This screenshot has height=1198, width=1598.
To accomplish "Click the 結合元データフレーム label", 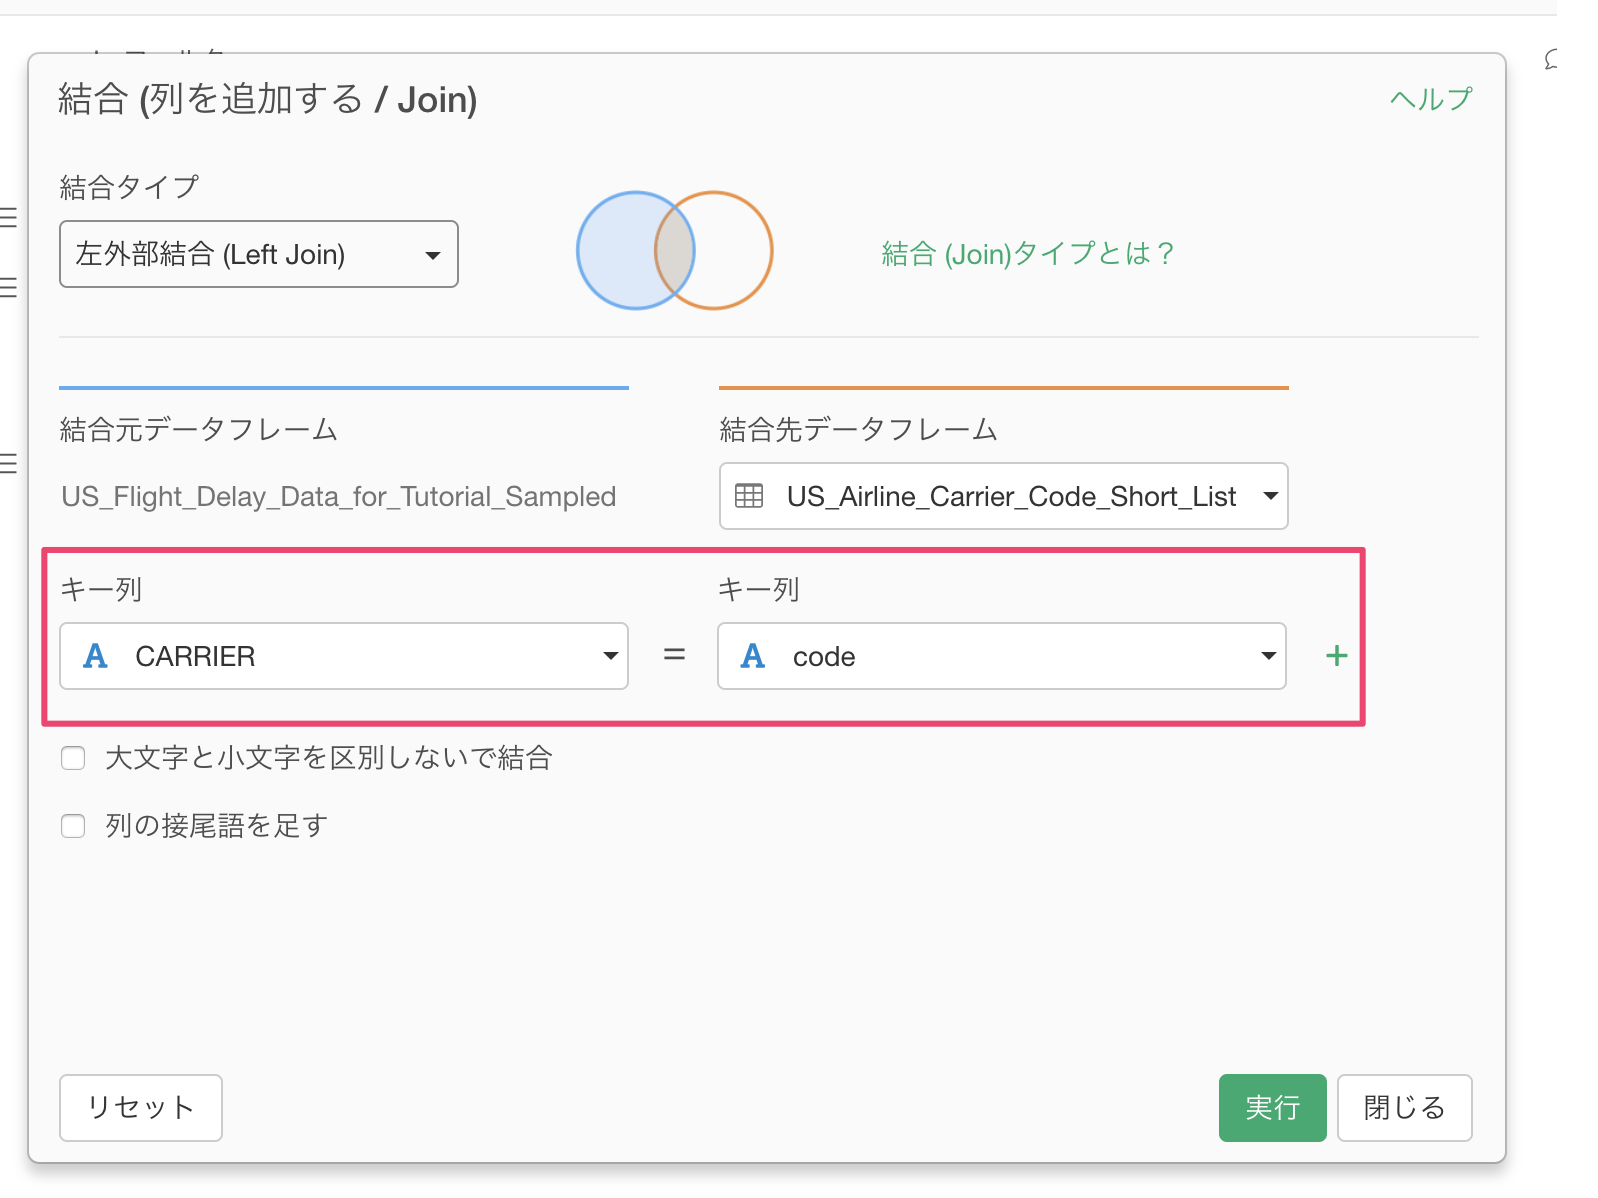I will pos(199,430).
